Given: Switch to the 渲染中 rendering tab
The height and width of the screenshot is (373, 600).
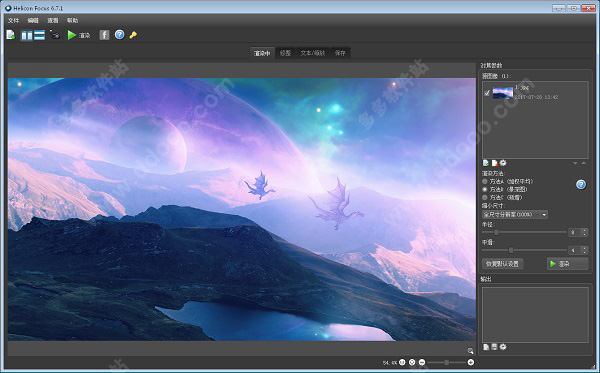Looking at the screenshot, I should click(x=262, y=53).
